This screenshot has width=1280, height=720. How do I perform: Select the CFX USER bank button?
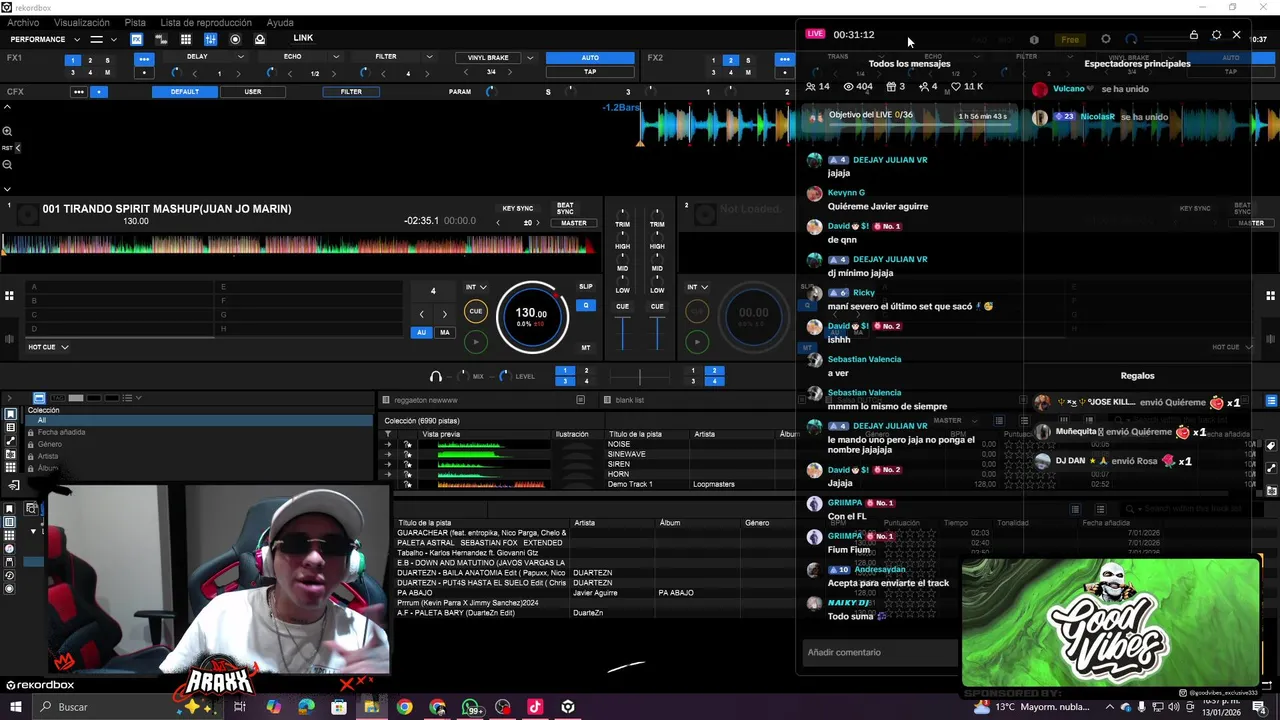(x=253, y=92)
